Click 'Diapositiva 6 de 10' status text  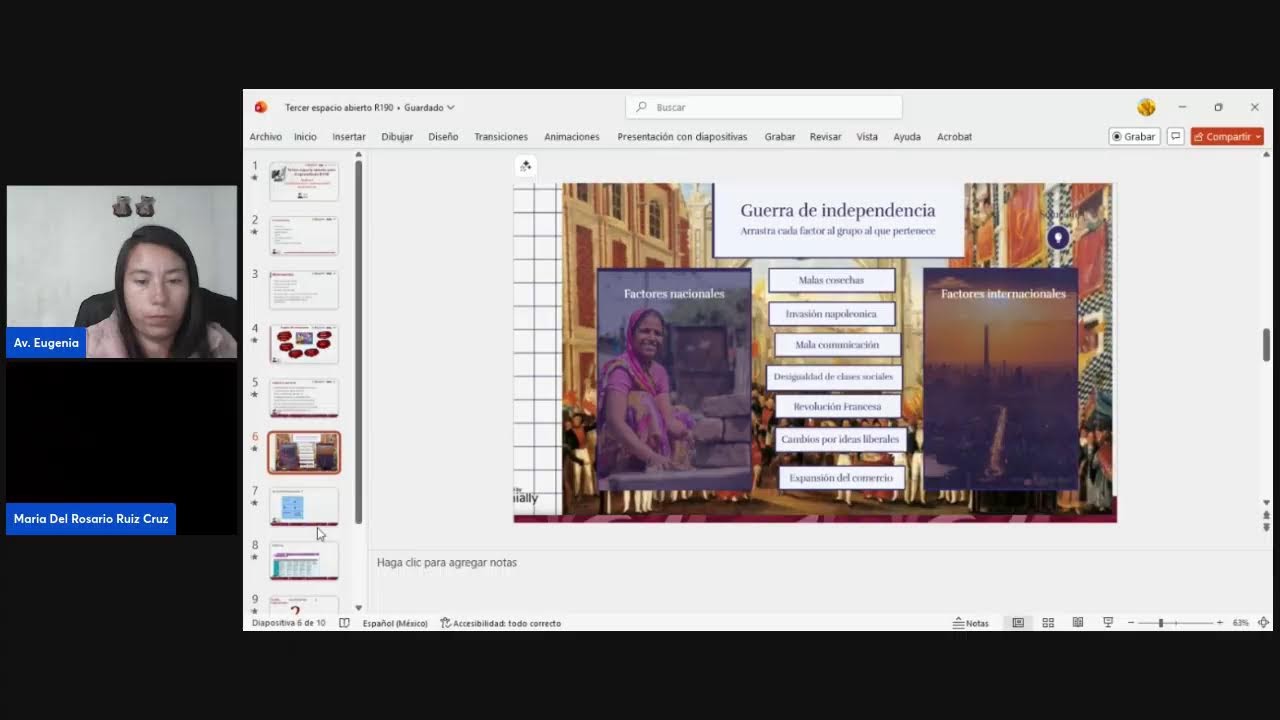(x=289, y=622)
